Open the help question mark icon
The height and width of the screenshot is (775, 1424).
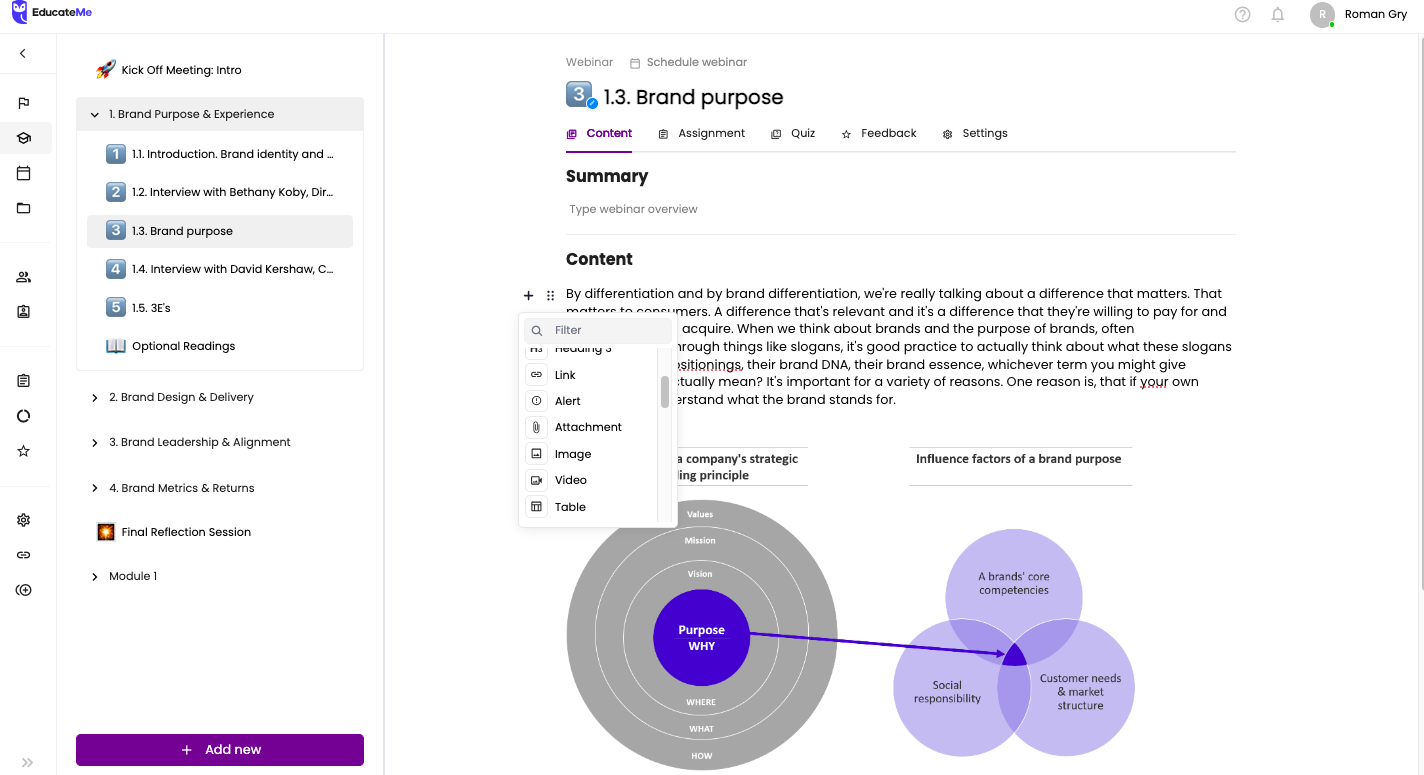pyautogui.click(x=1242, y=14)
